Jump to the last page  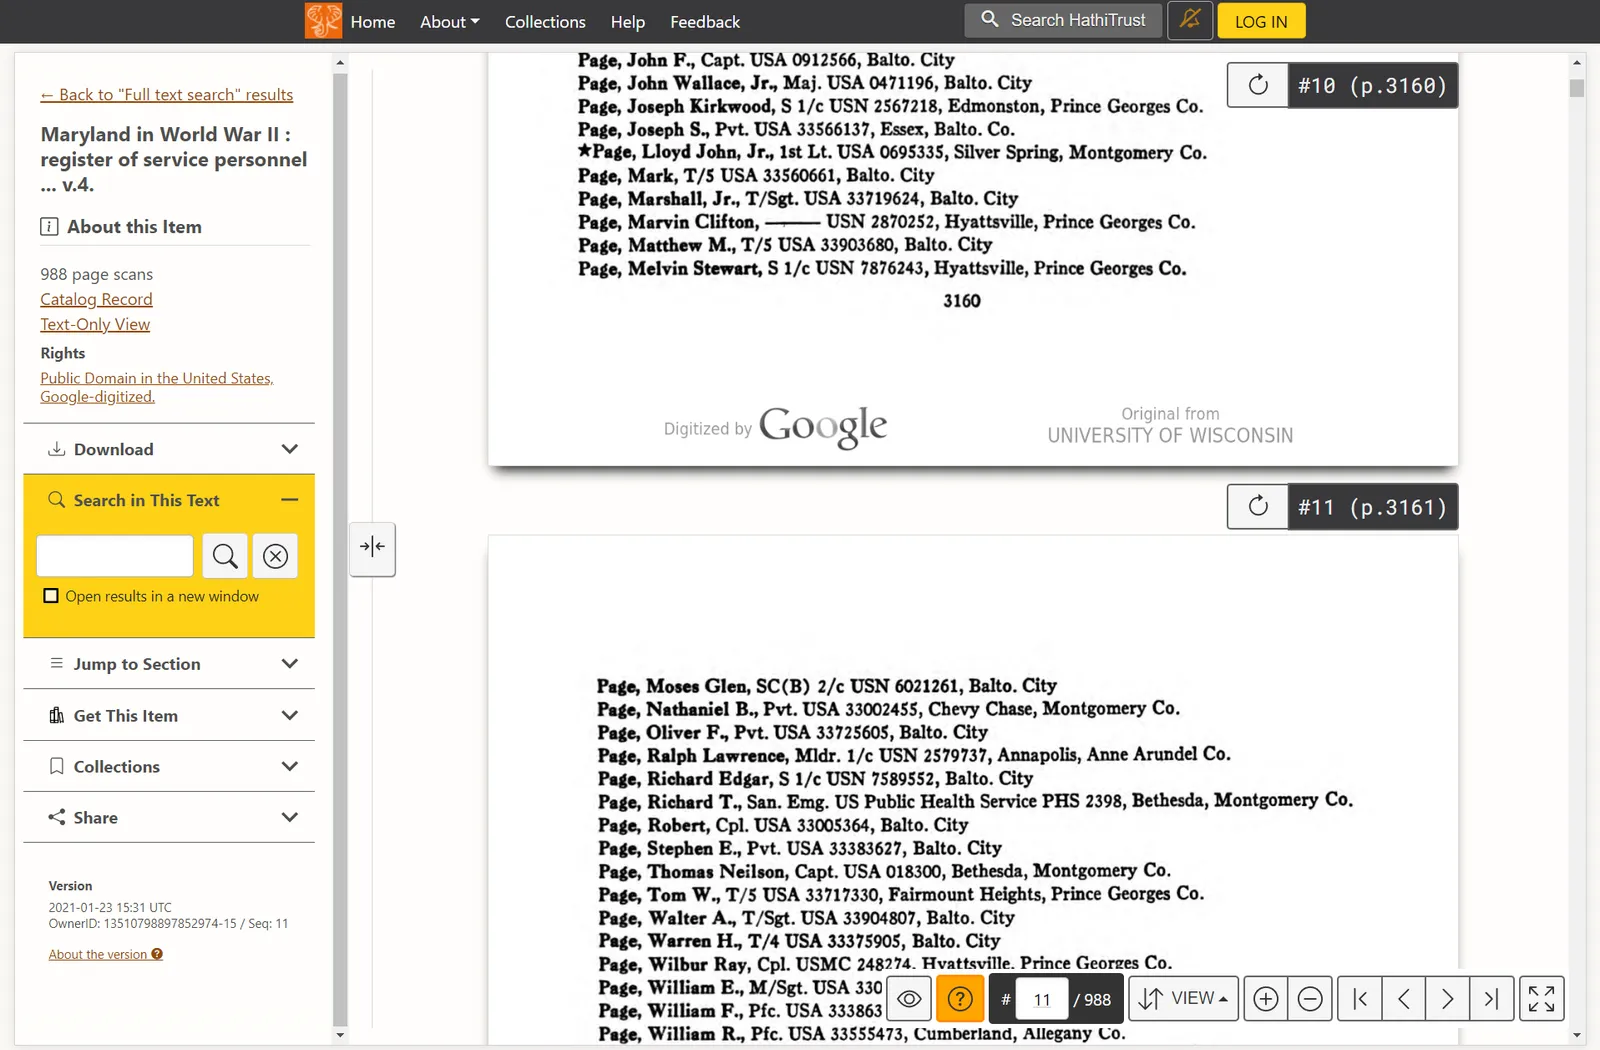[x=1491, y=999]
